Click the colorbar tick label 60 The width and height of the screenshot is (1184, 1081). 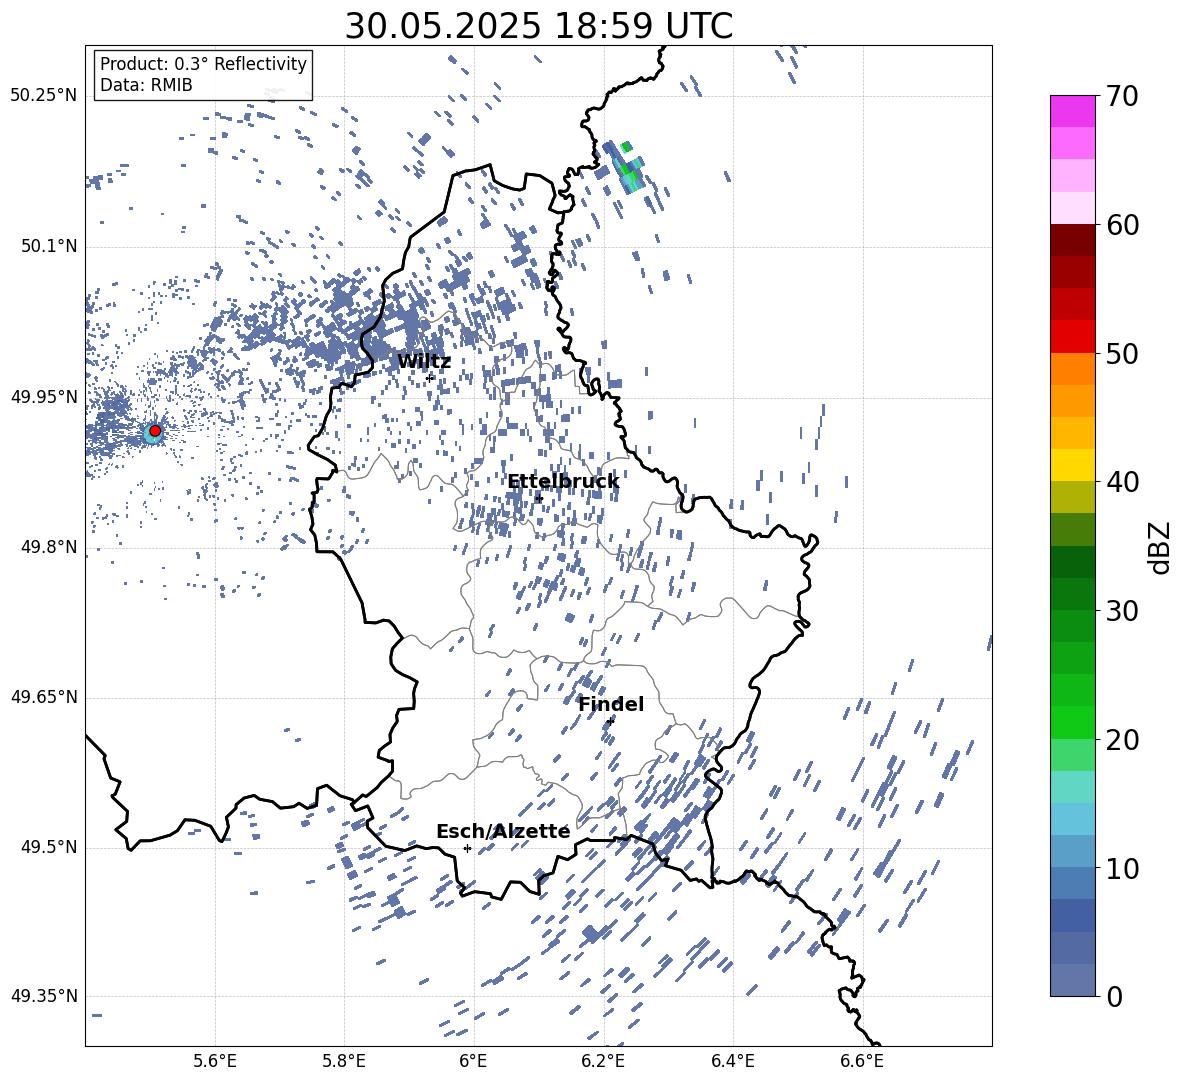coord(1123,225)
